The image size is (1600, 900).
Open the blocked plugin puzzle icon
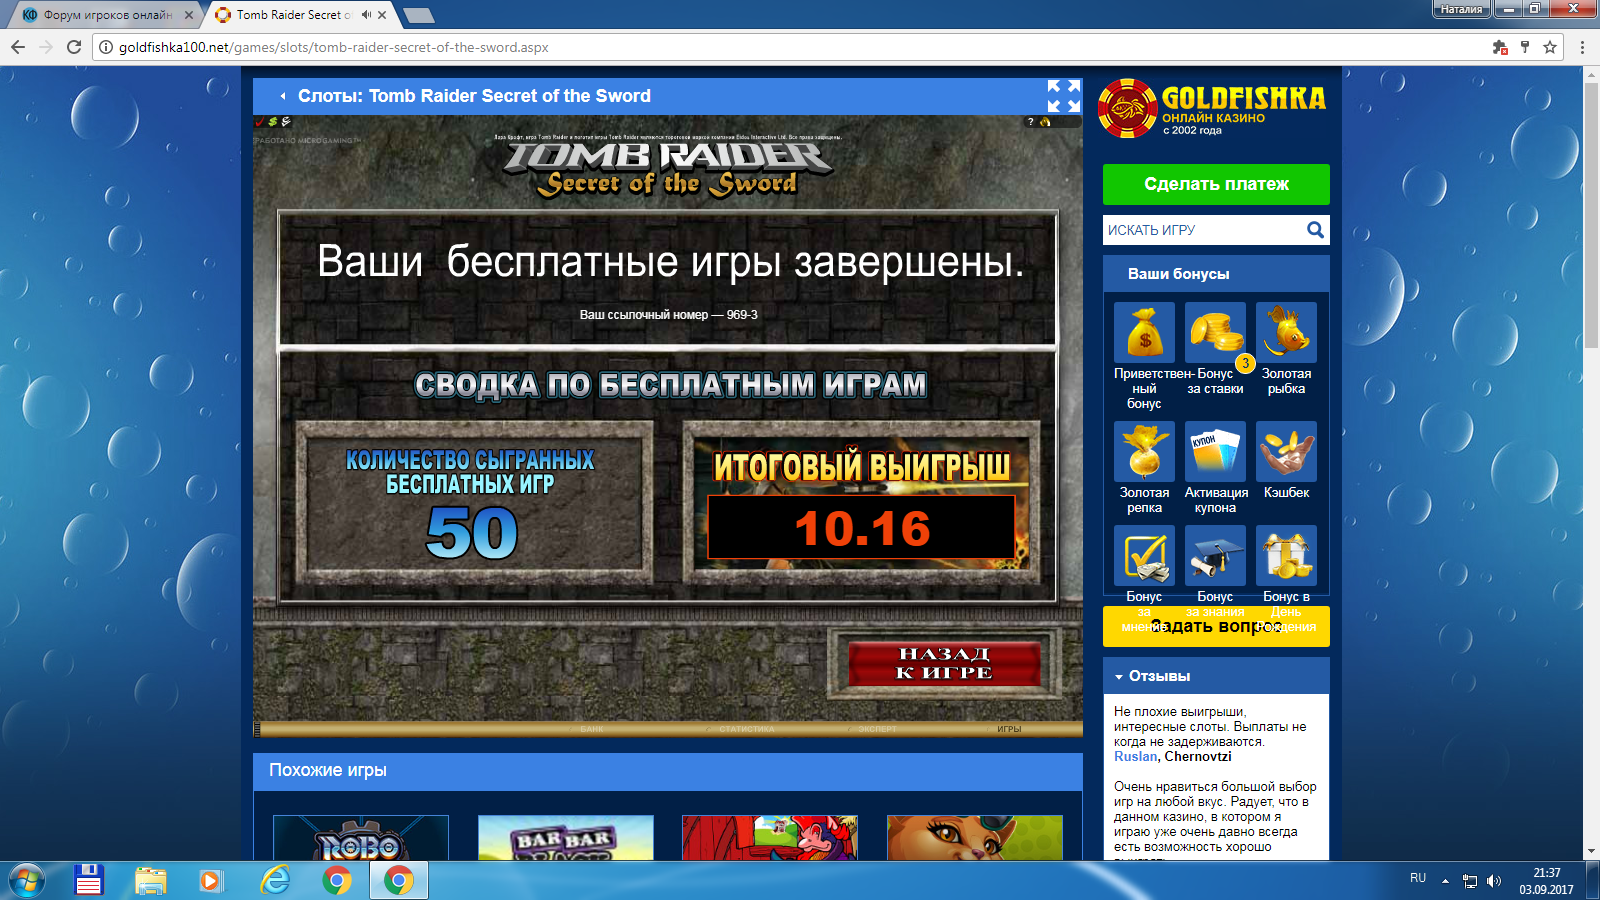1500,47
